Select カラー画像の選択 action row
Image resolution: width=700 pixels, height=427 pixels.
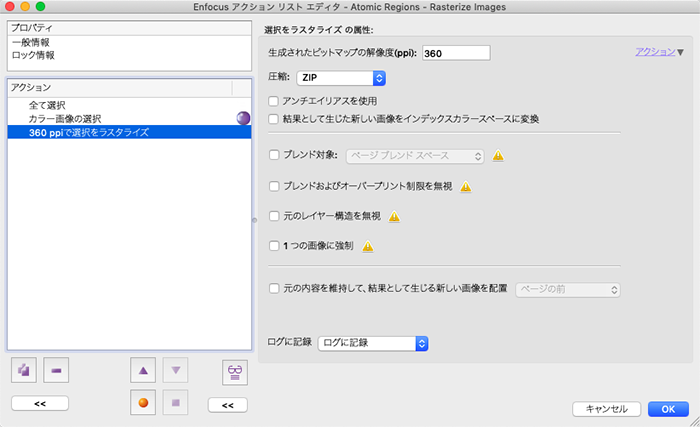coord(129,118)
